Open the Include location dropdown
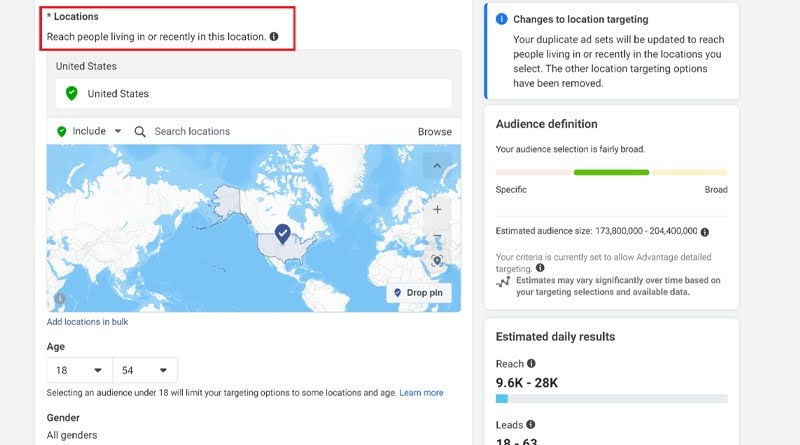 coord(89,131)
